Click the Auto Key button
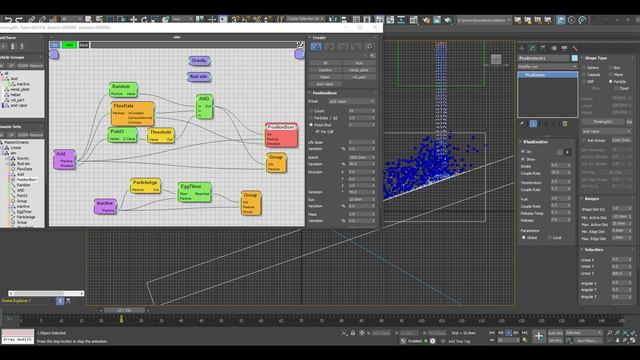The width and height of the screenshot is (640, 360). pyautogui.click(x=556, y=333)
